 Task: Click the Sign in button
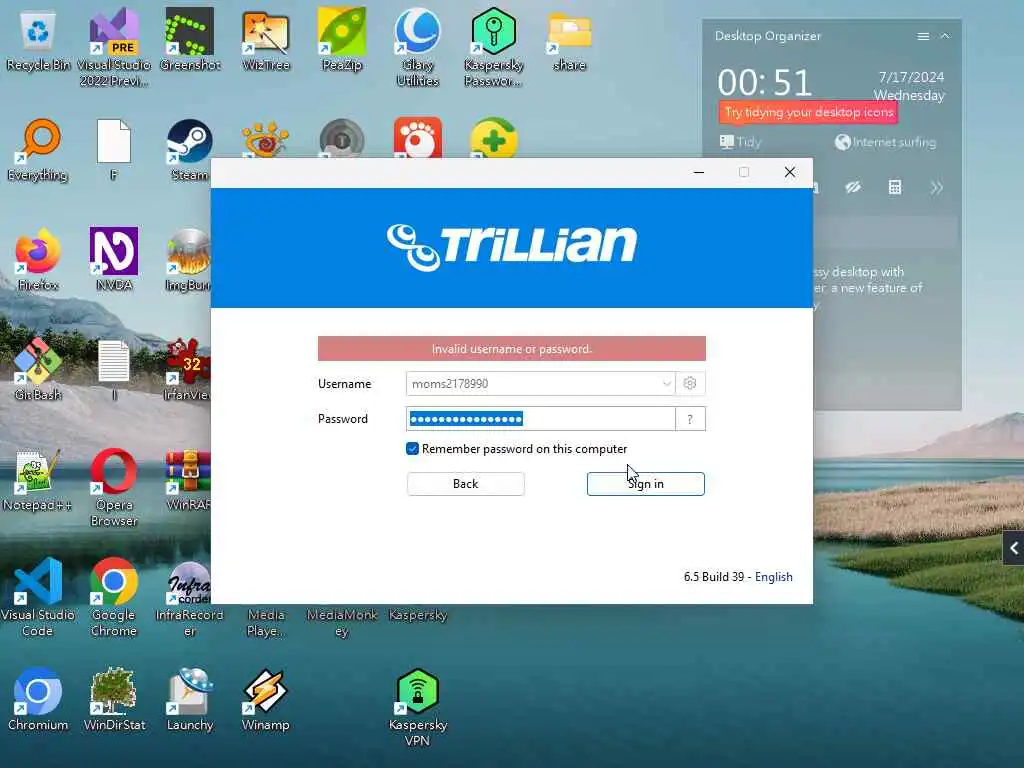pyautogui.click(x=645, y=484)
